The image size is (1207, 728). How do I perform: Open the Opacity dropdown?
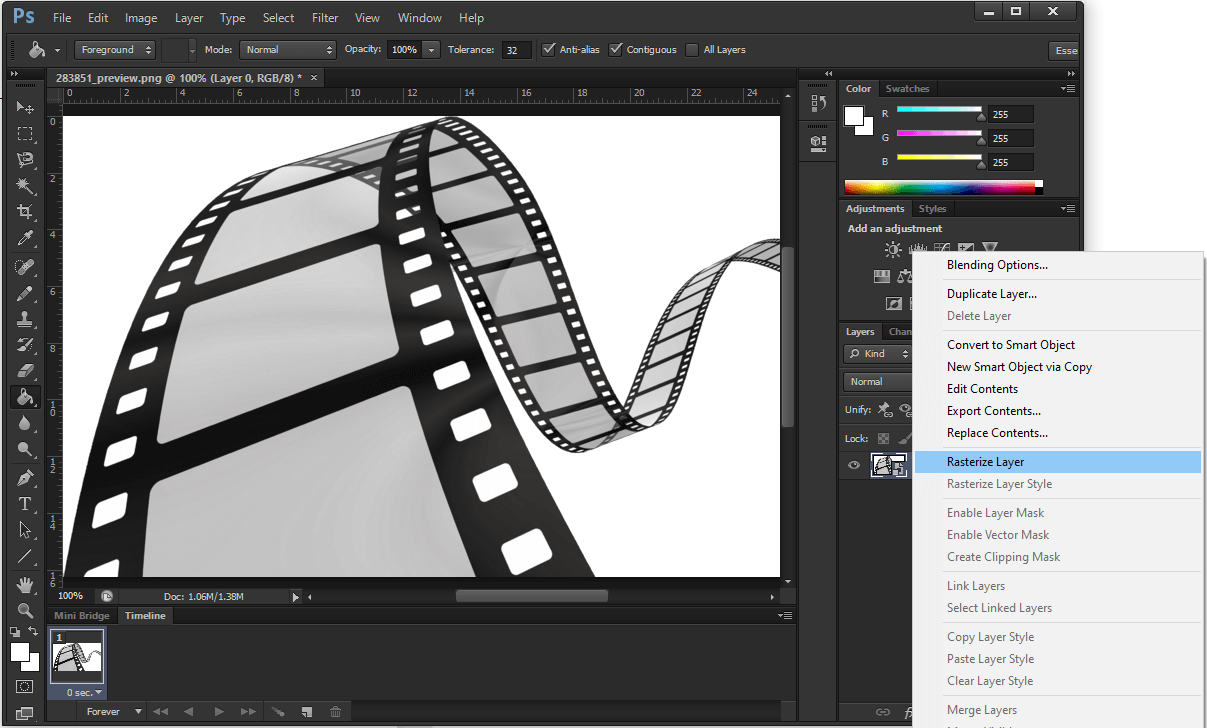(432, 49)
